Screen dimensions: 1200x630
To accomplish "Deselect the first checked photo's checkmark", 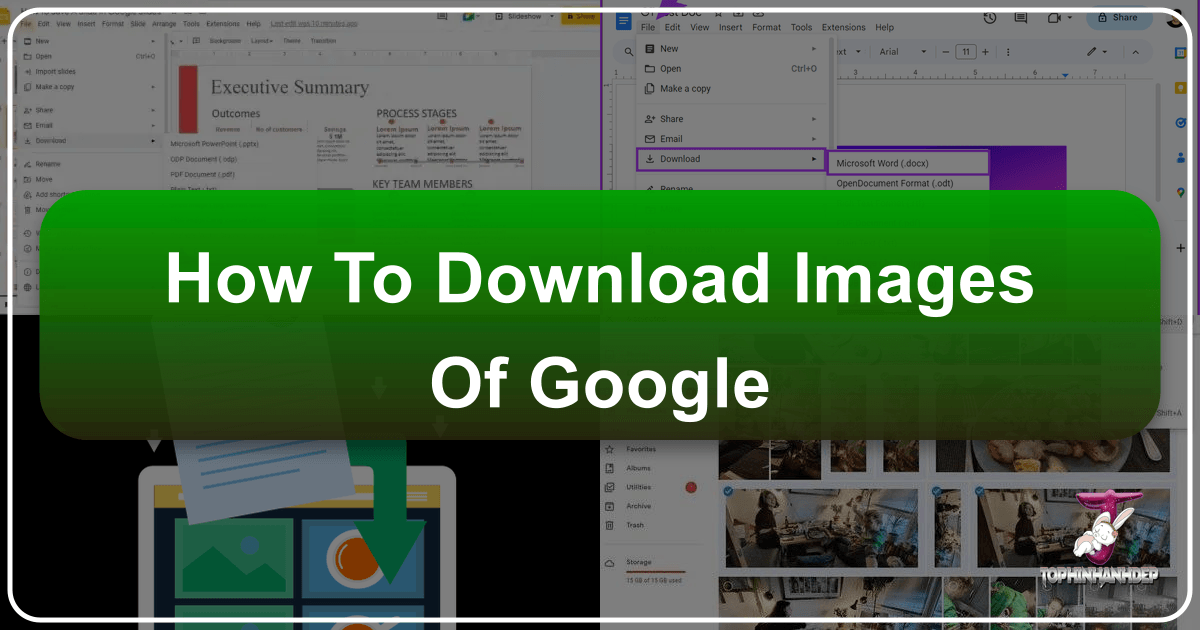I will [x=727, y=491].
